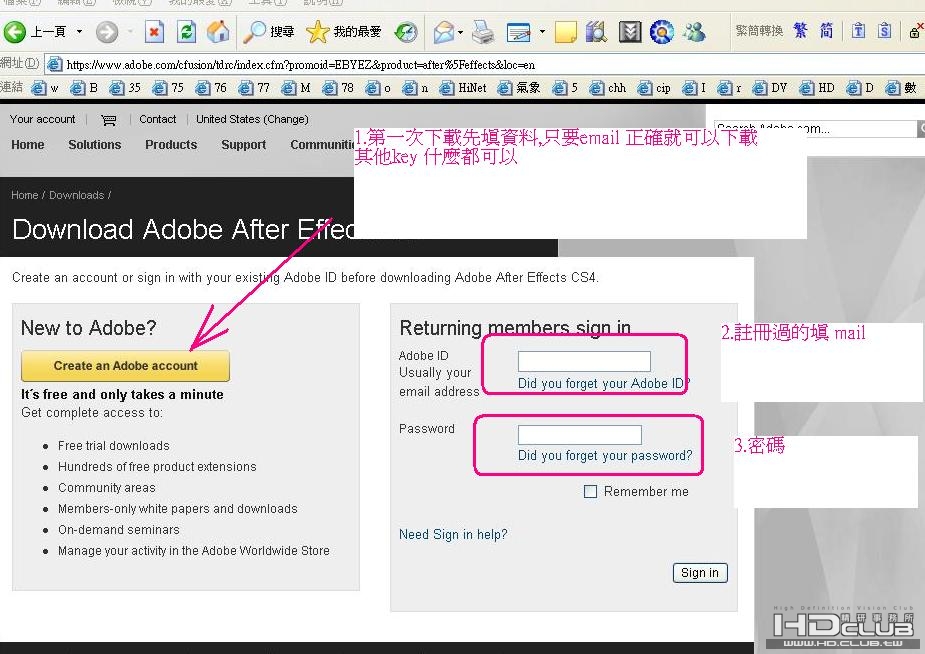Go to the browser Home page icon
925x654 pixels.
218,32
